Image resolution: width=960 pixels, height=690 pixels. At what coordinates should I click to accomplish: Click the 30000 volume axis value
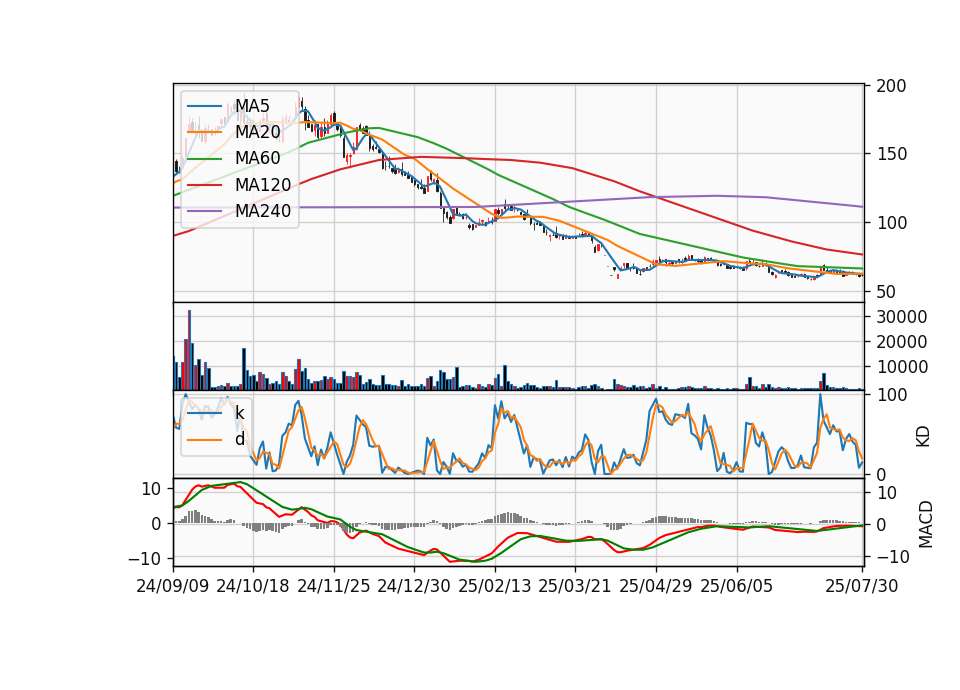[902, 317]
